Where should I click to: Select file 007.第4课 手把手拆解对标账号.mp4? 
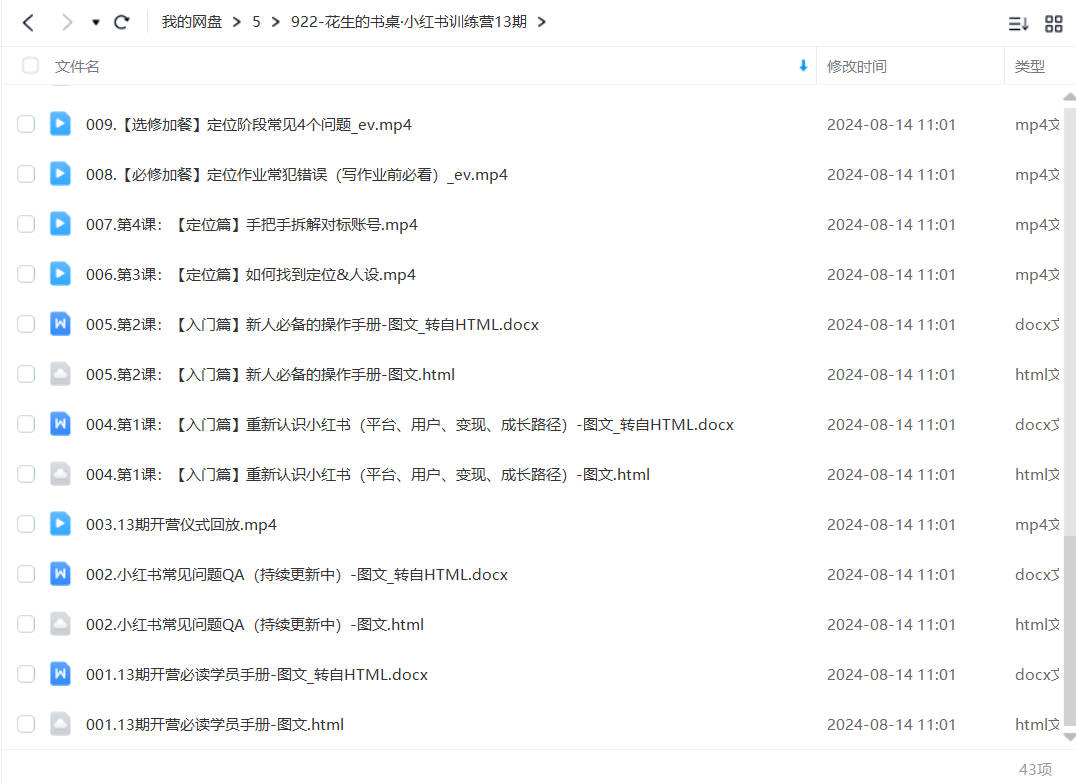pyautogui.click(x=252, y=225)
